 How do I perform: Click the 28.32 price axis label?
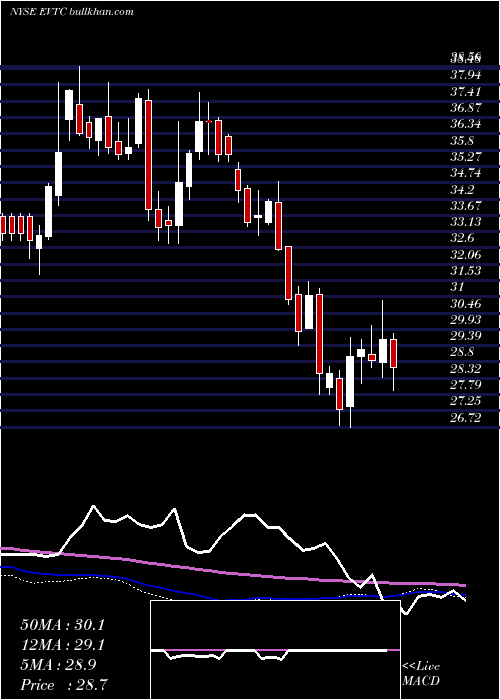pyautogui.click(x=466, y=368)
